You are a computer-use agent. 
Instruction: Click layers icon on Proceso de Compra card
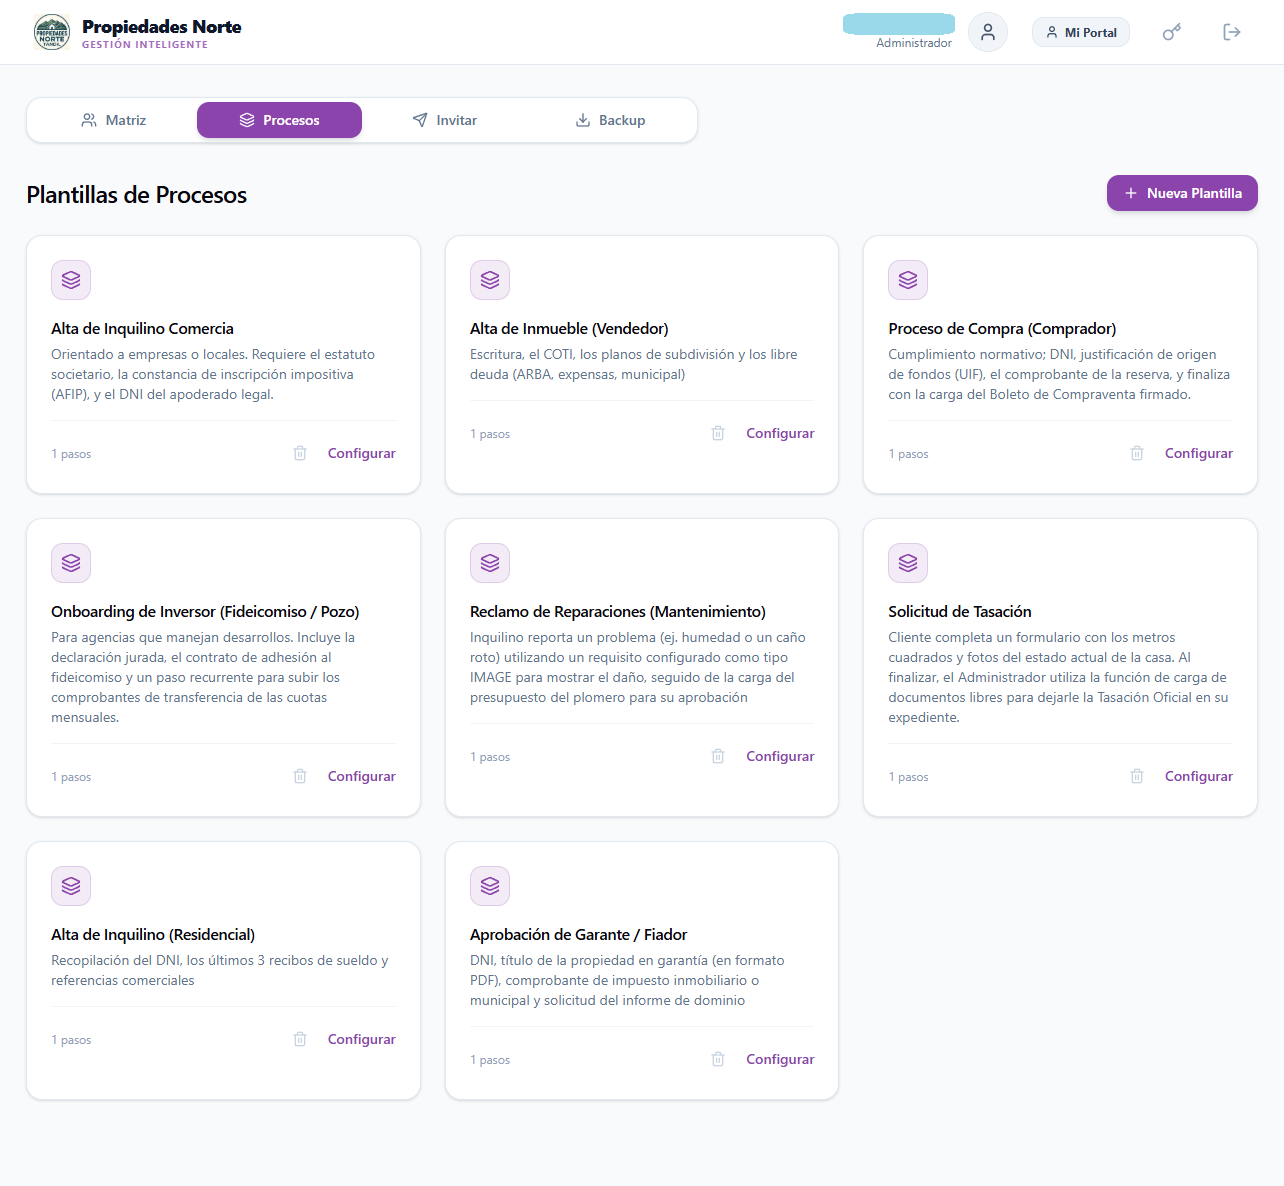tap(908, 280)
